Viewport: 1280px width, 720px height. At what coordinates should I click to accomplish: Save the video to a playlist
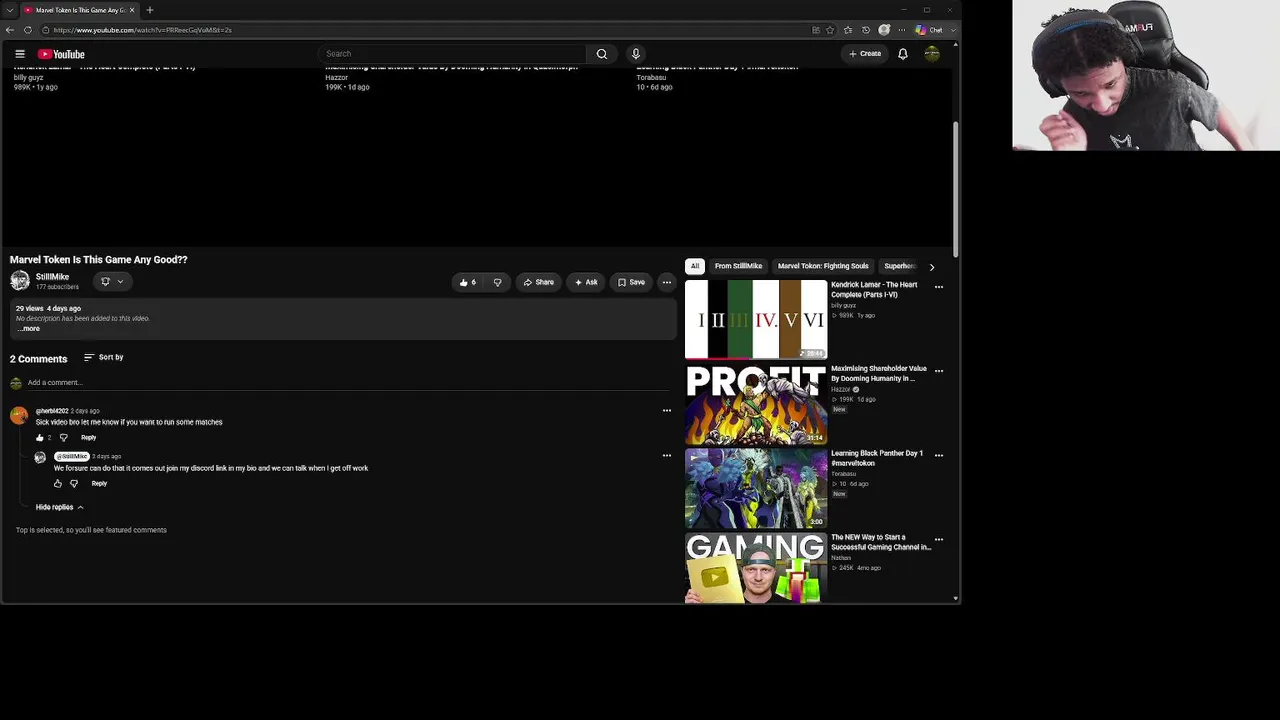click(631, 282)
